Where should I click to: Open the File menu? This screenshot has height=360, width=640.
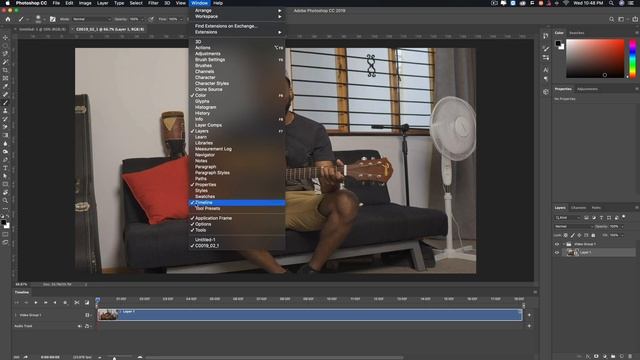(56, 3)
